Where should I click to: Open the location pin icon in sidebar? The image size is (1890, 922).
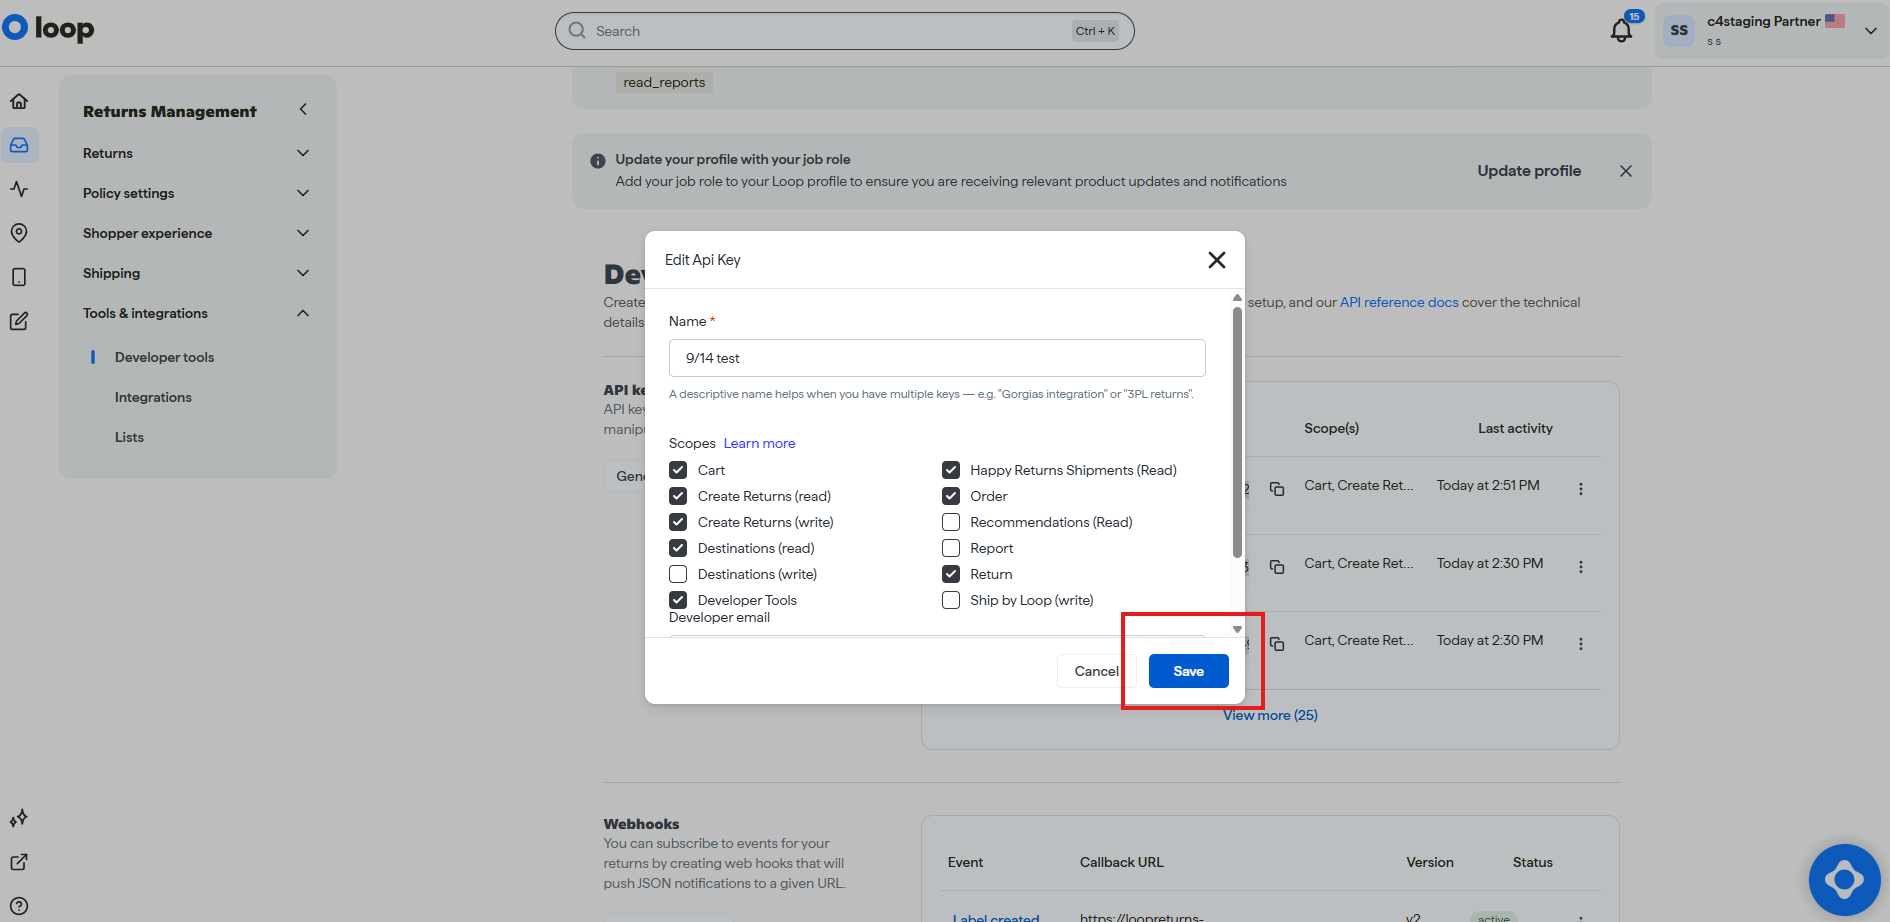[x=19, y=233]
